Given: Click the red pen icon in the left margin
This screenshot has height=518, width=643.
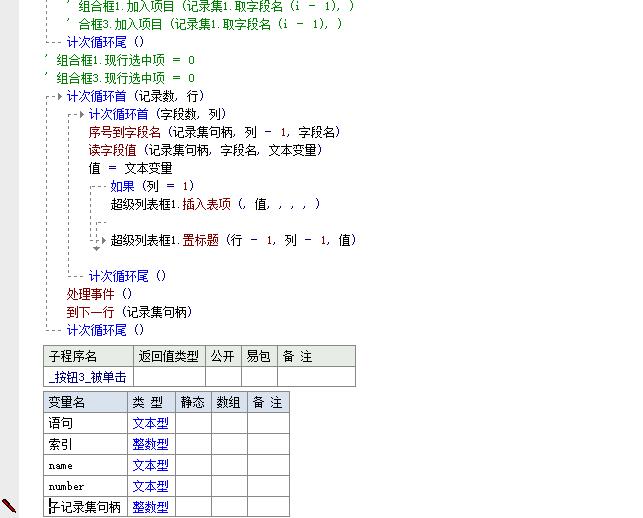Looking at the screenshot, I should (x=9, y=505).
